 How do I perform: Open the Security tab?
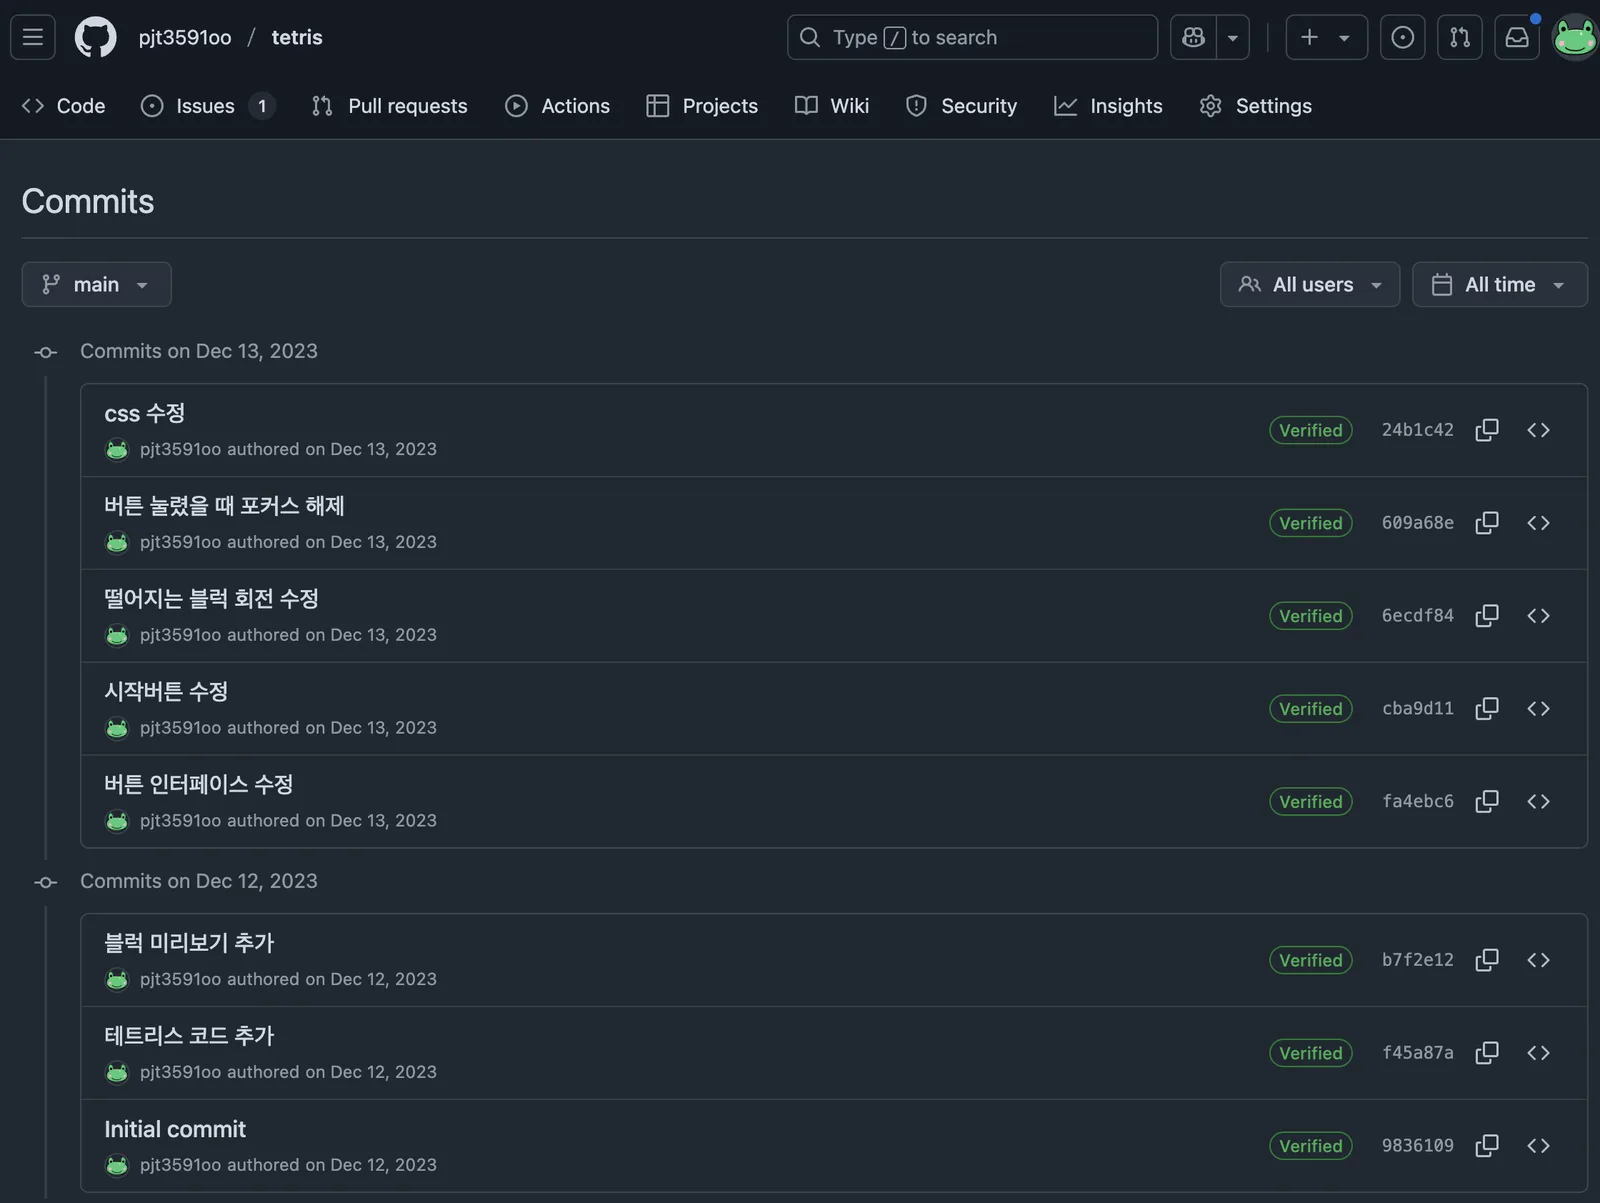pos(961,106)
